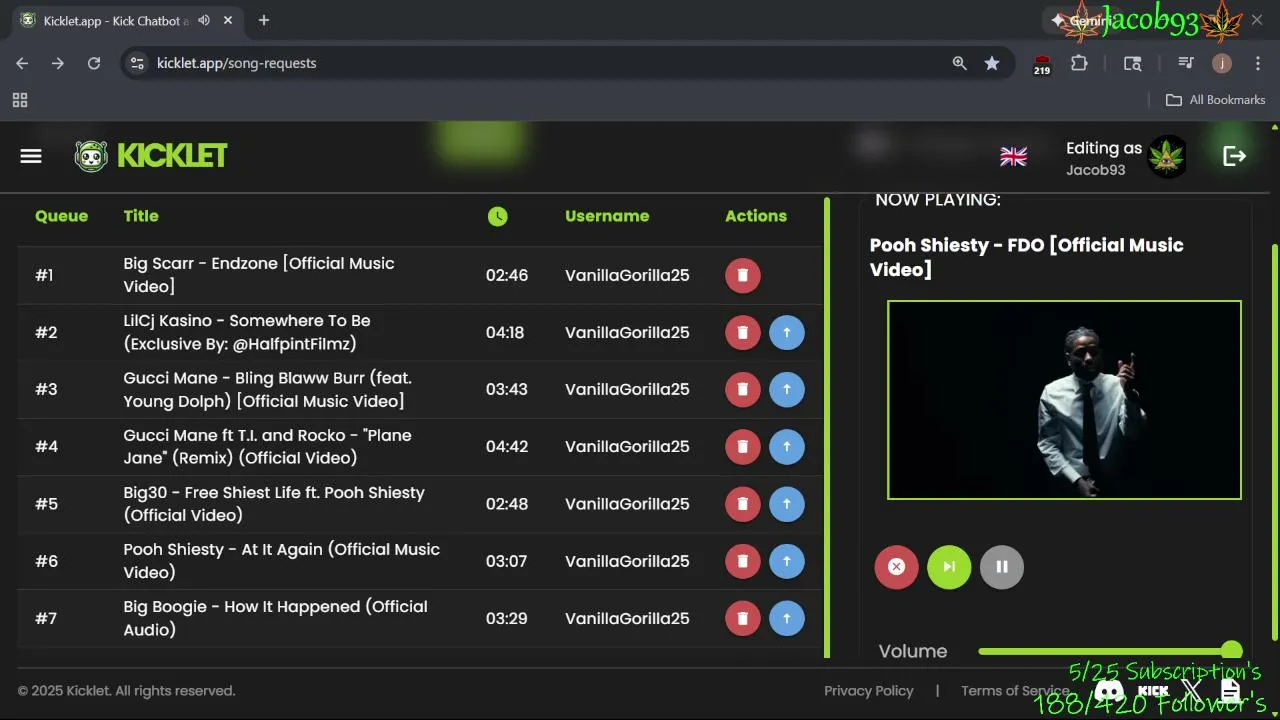
Task: Click the duration clock column header
Action: 498,216
